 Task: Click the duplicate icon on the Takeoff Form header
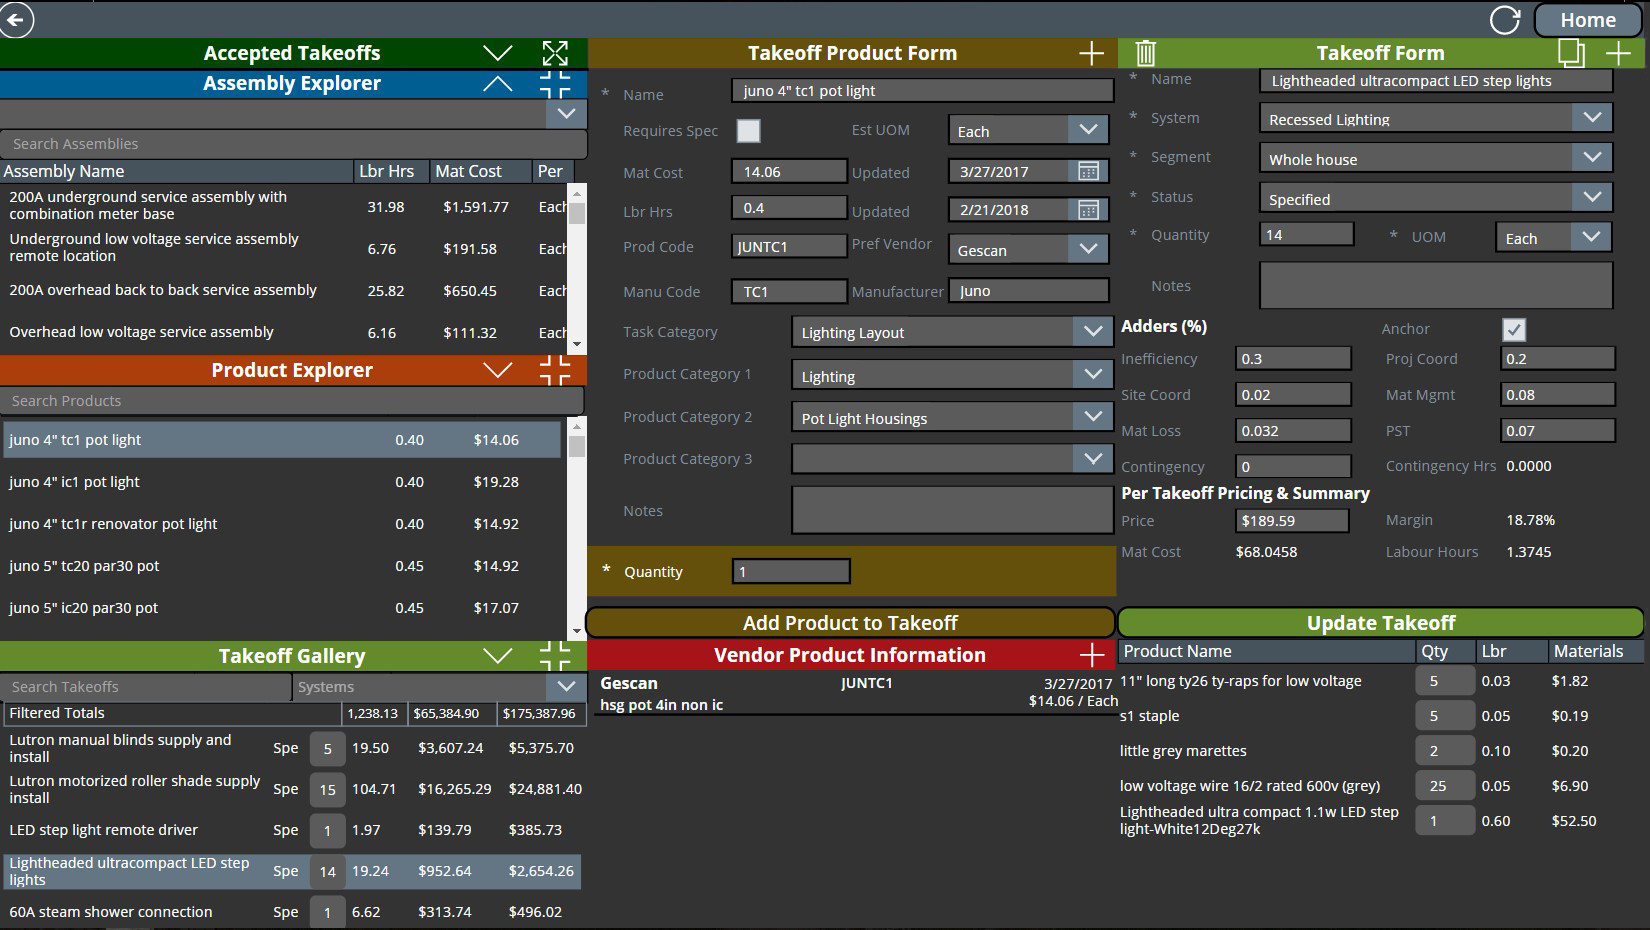tap(1571, 52)
